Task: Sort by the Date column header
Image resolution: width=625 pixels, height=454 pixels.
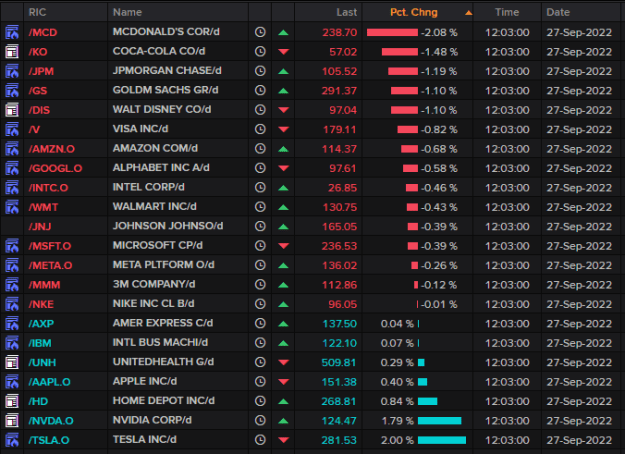Action: tap(558, 12)
